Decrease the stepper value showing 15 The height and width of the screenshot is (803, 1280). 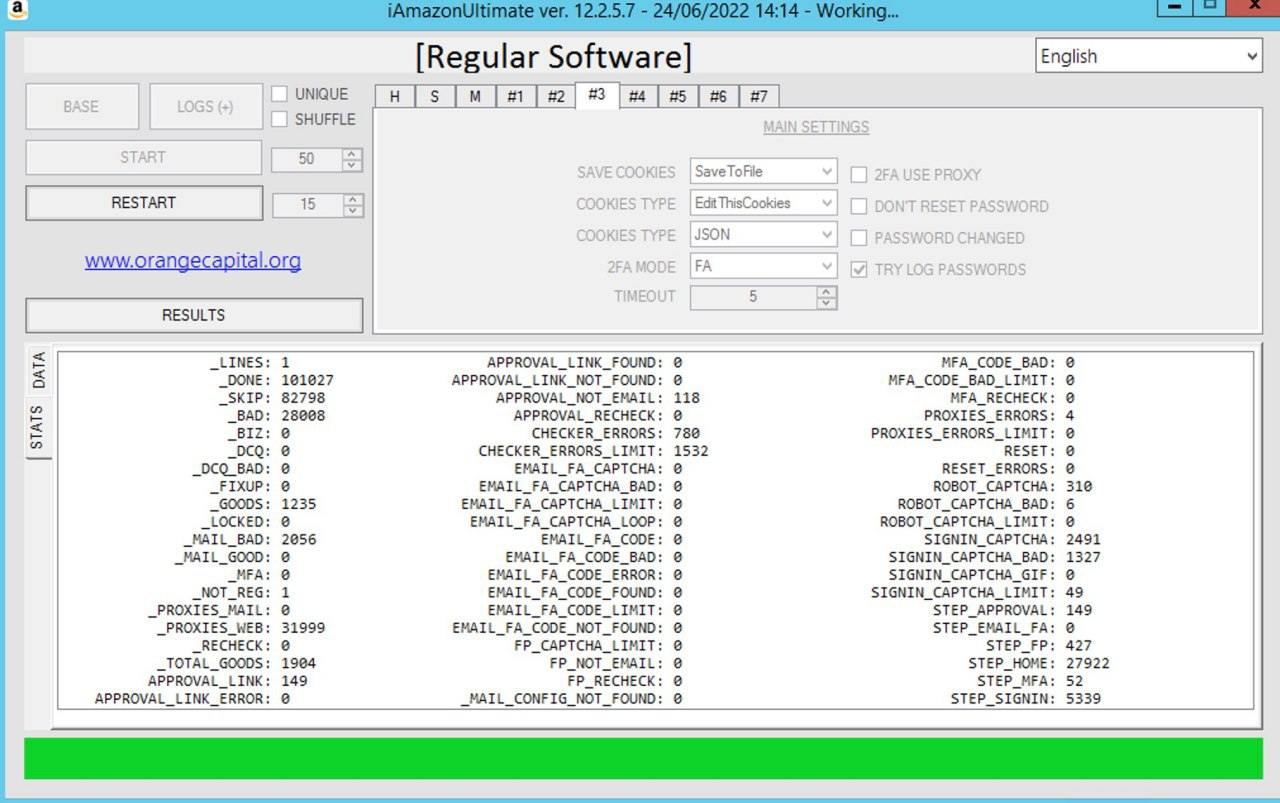click(352, 210)
